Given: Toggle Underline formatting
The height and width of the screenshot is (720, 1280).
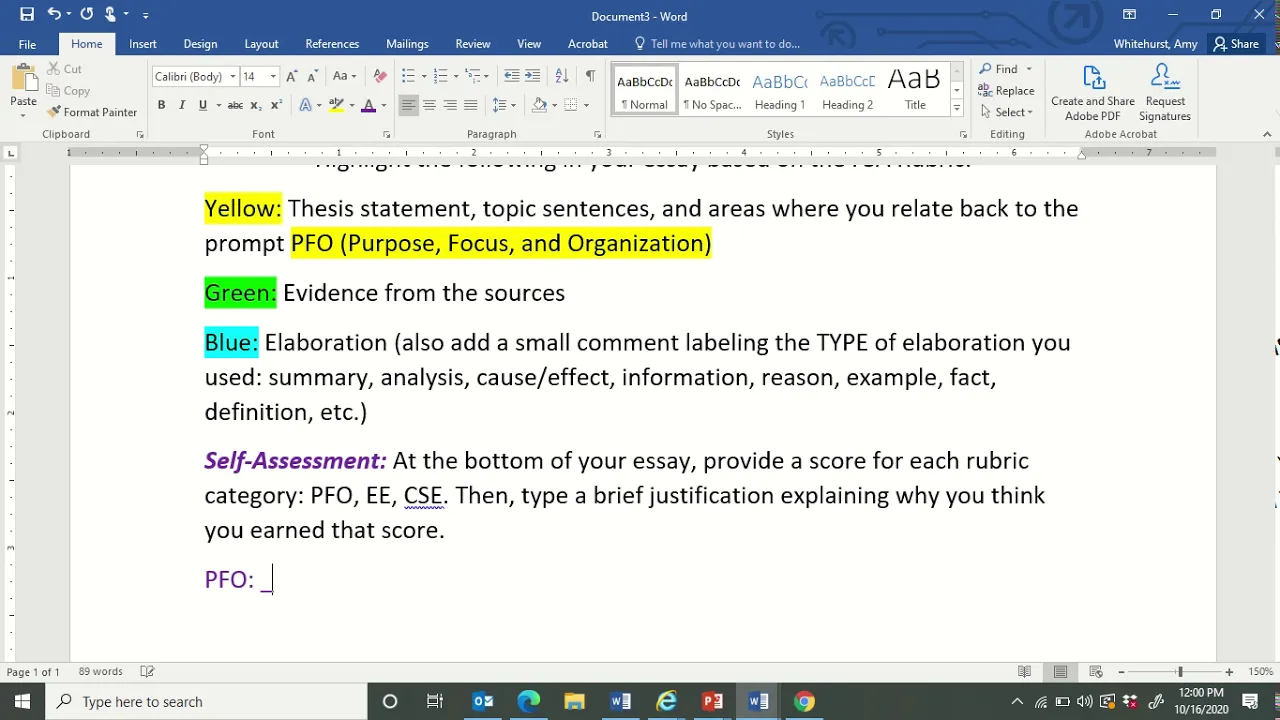Looking at the screenshot, I should point(203,105).
